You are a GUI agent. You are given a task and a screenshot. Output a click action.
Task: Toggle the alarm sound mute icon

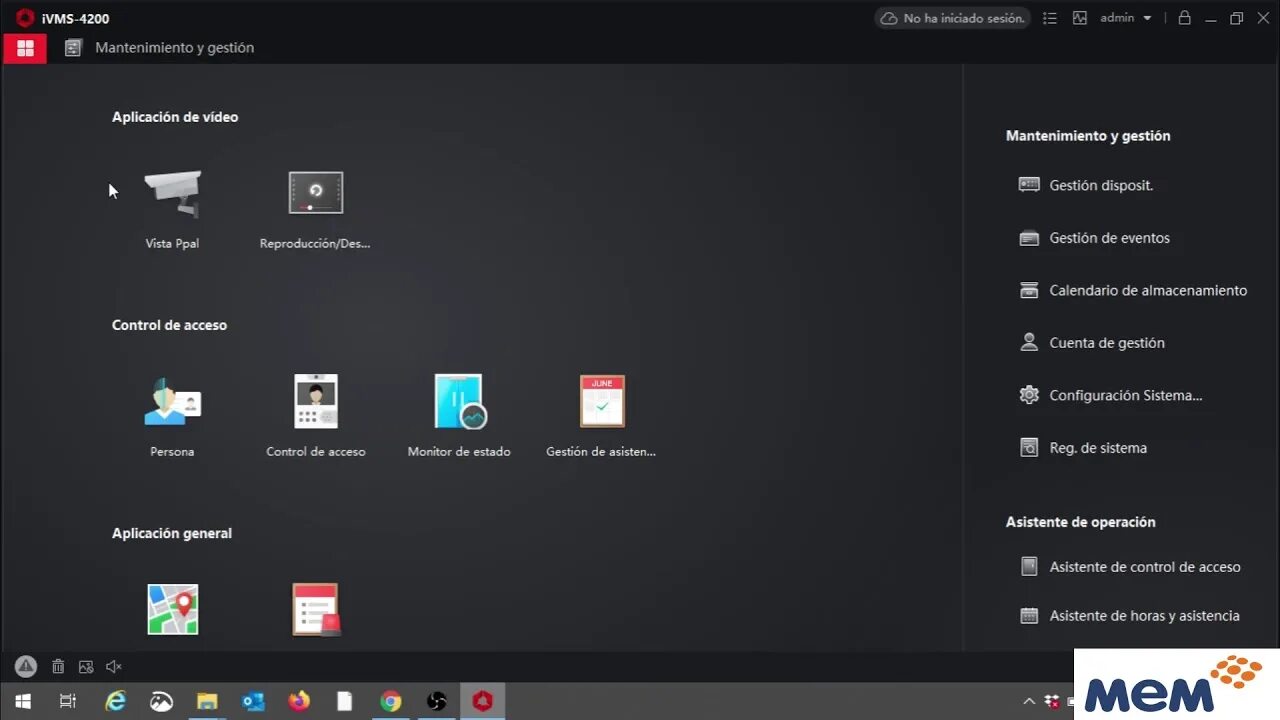pyautogui.click(x=114, y=667)
